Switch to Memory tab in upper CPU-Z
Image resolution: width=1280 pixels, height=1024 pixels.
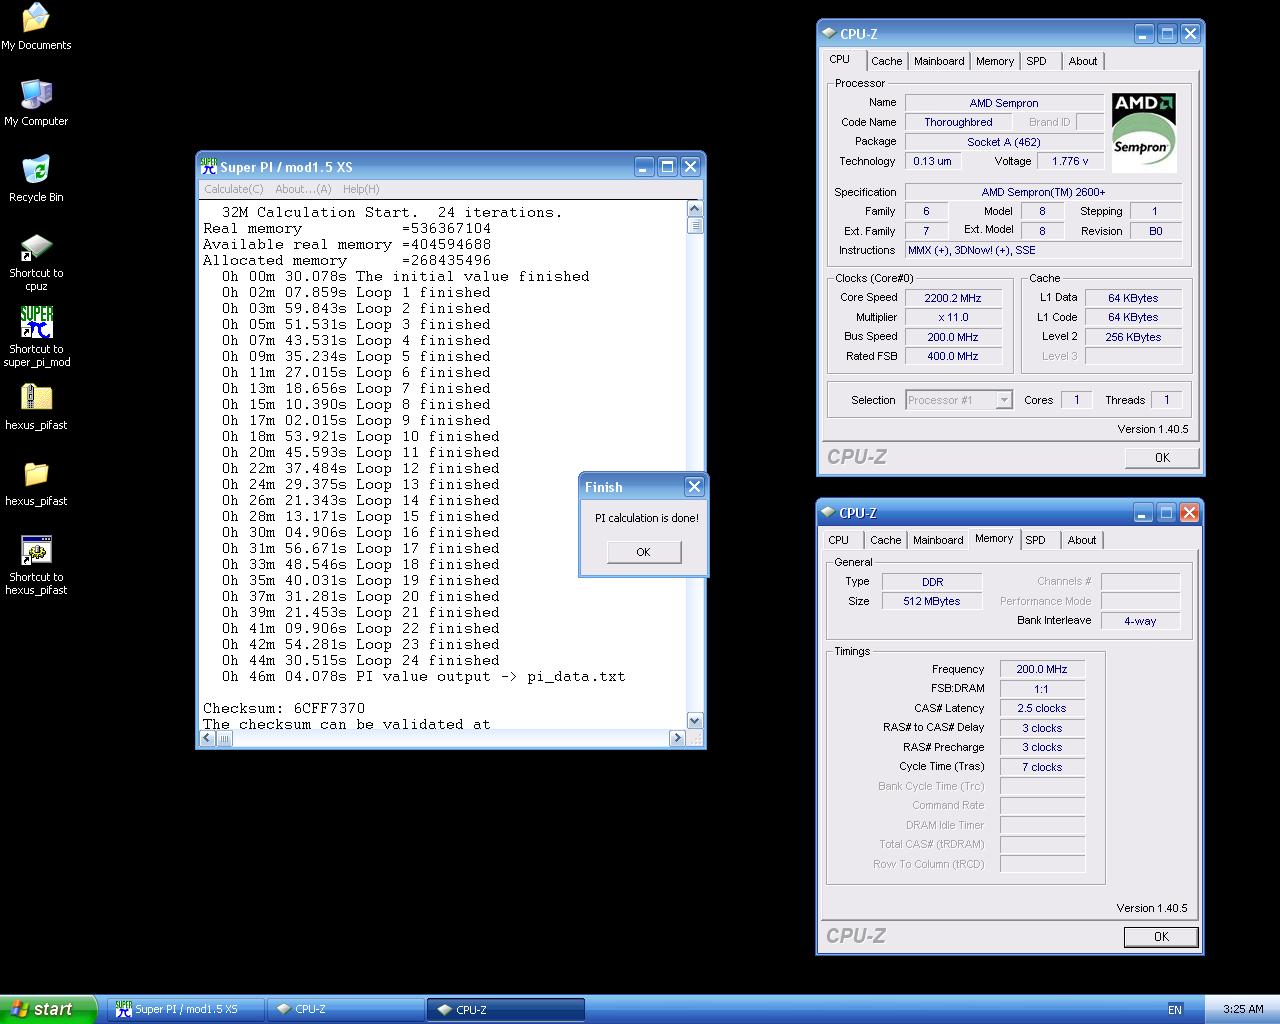click(995, 61)
